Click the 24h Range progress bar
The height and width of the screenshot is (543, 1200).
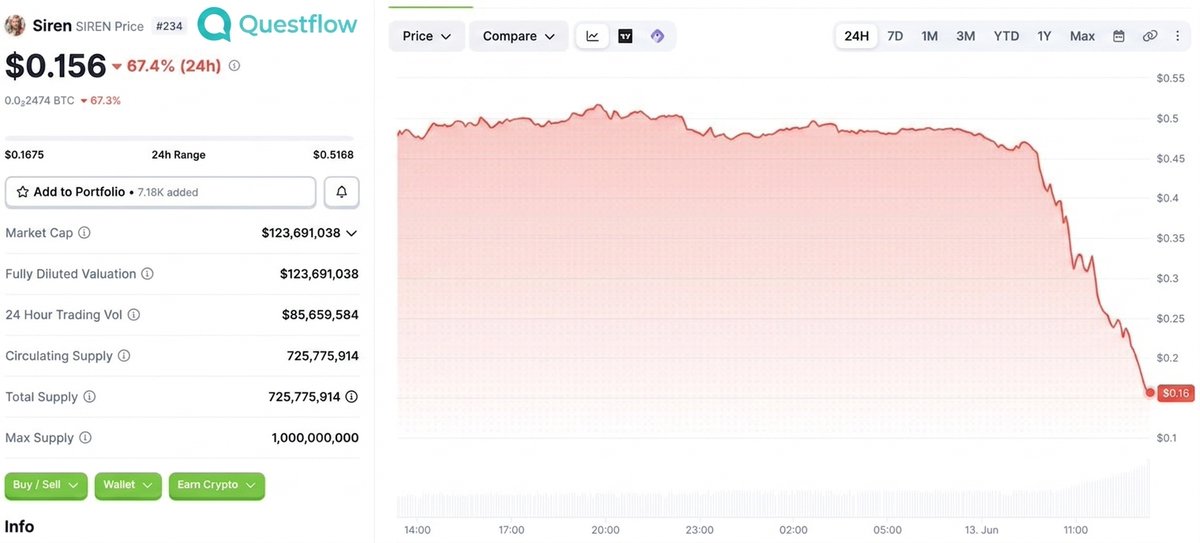point(179,138)
